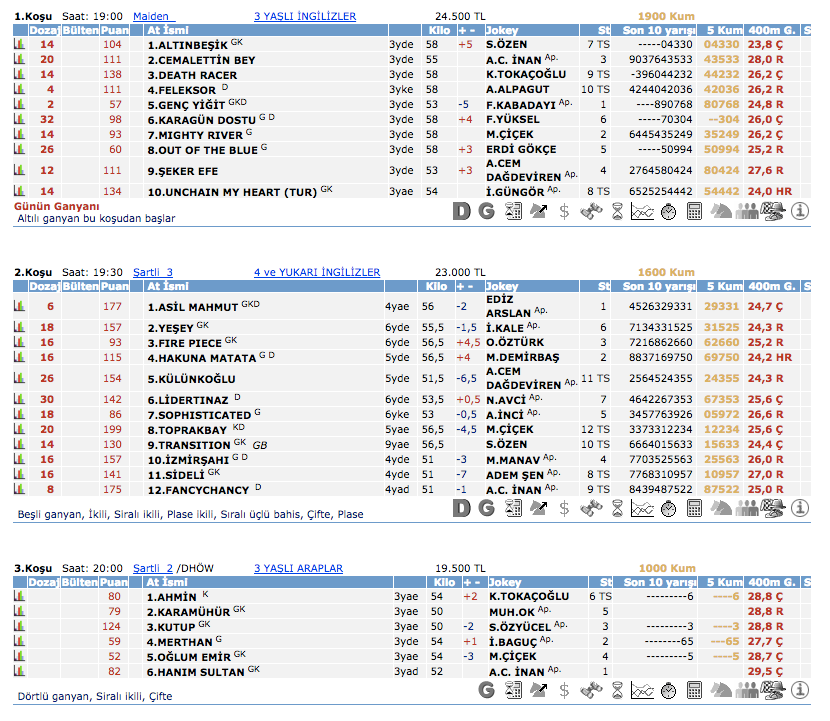Click the 3 YAŞLI İNGİLİZLER link
The width and height of the screenshot is (830, 721).
tap(305, 17)
